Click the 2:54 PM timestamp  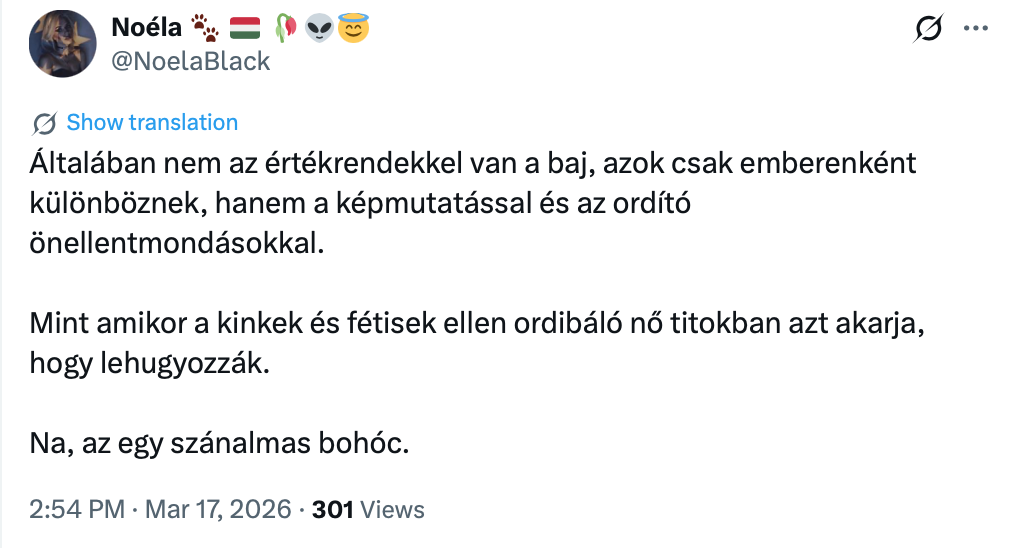point(76,509)
